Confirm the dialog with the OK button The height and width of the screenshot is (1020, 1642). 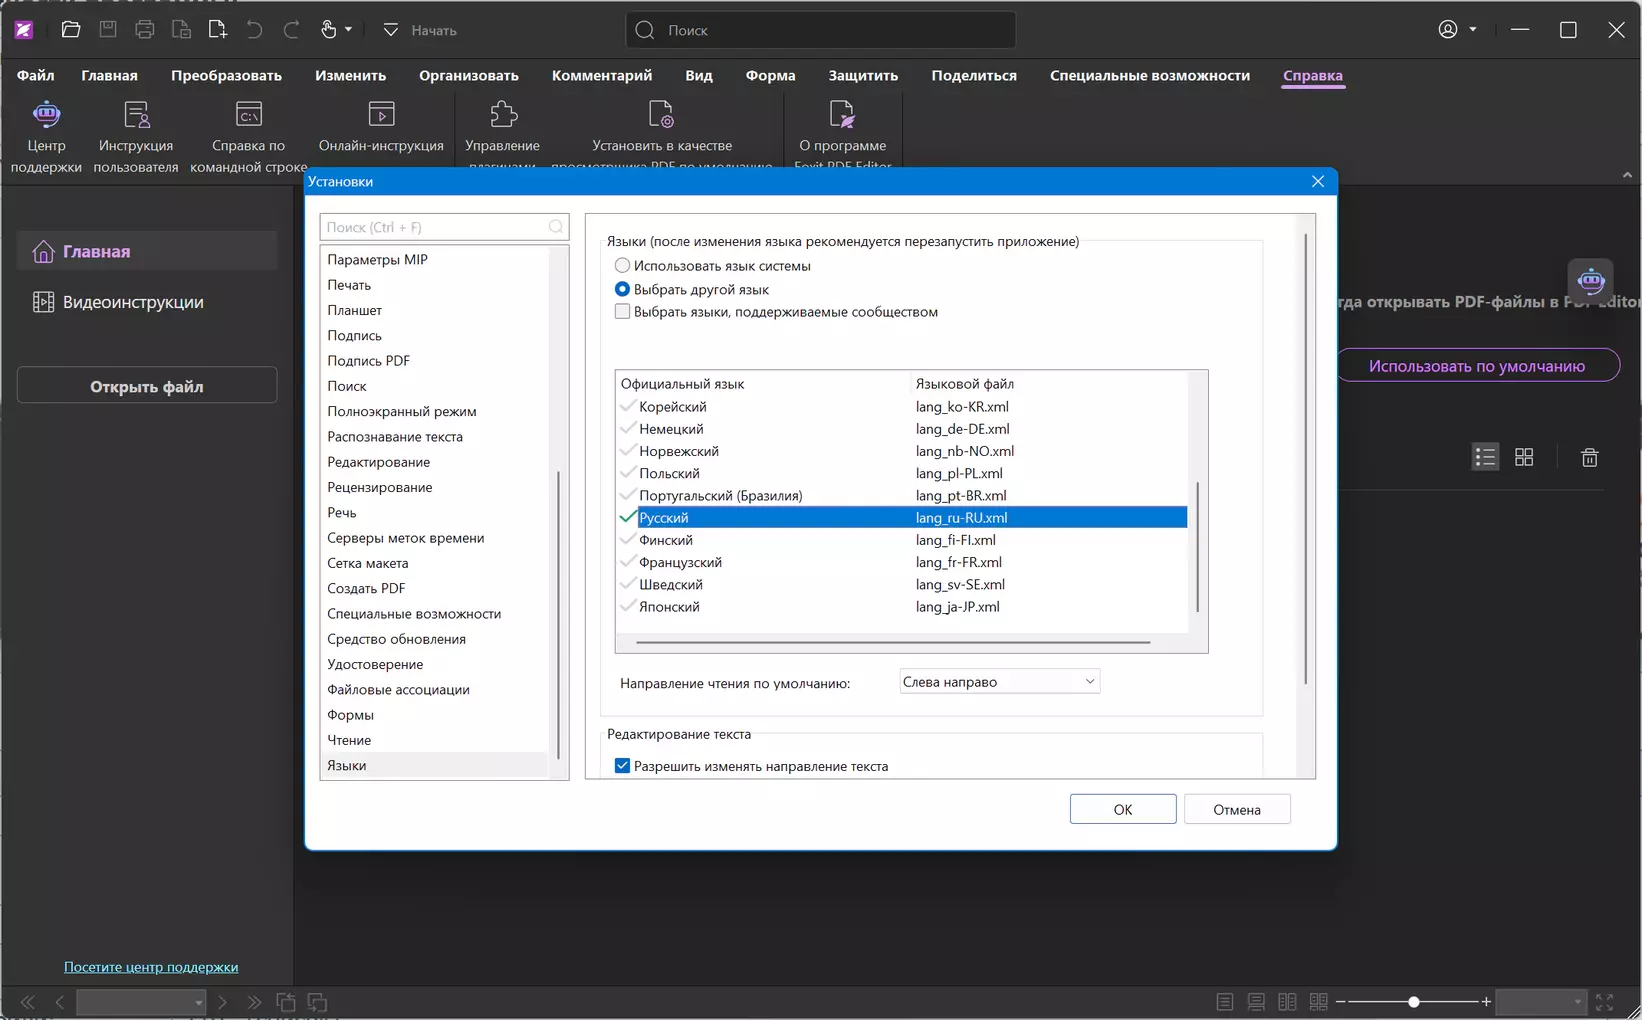1123,809
